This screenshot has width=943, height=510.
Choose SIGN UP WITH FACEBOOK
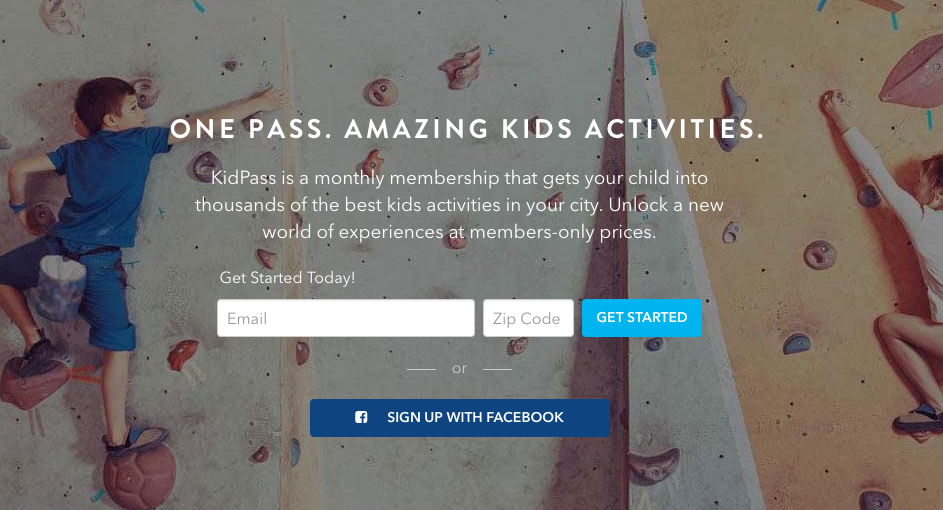(x=460, y=418)
